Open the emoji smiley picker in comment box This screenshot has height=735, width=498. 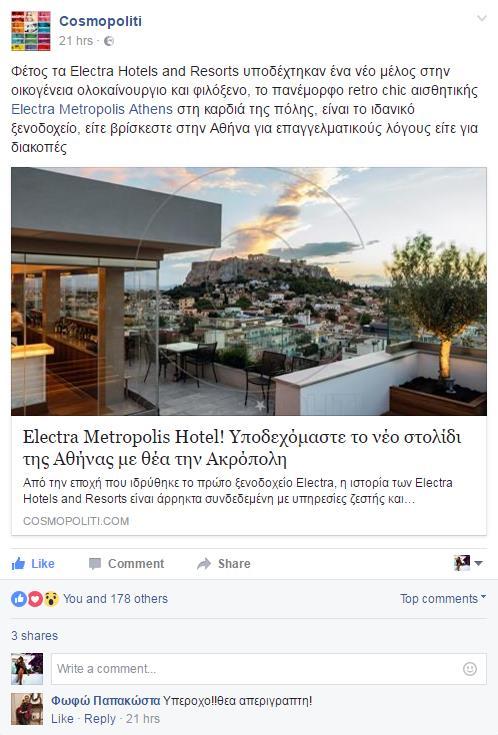470,669
